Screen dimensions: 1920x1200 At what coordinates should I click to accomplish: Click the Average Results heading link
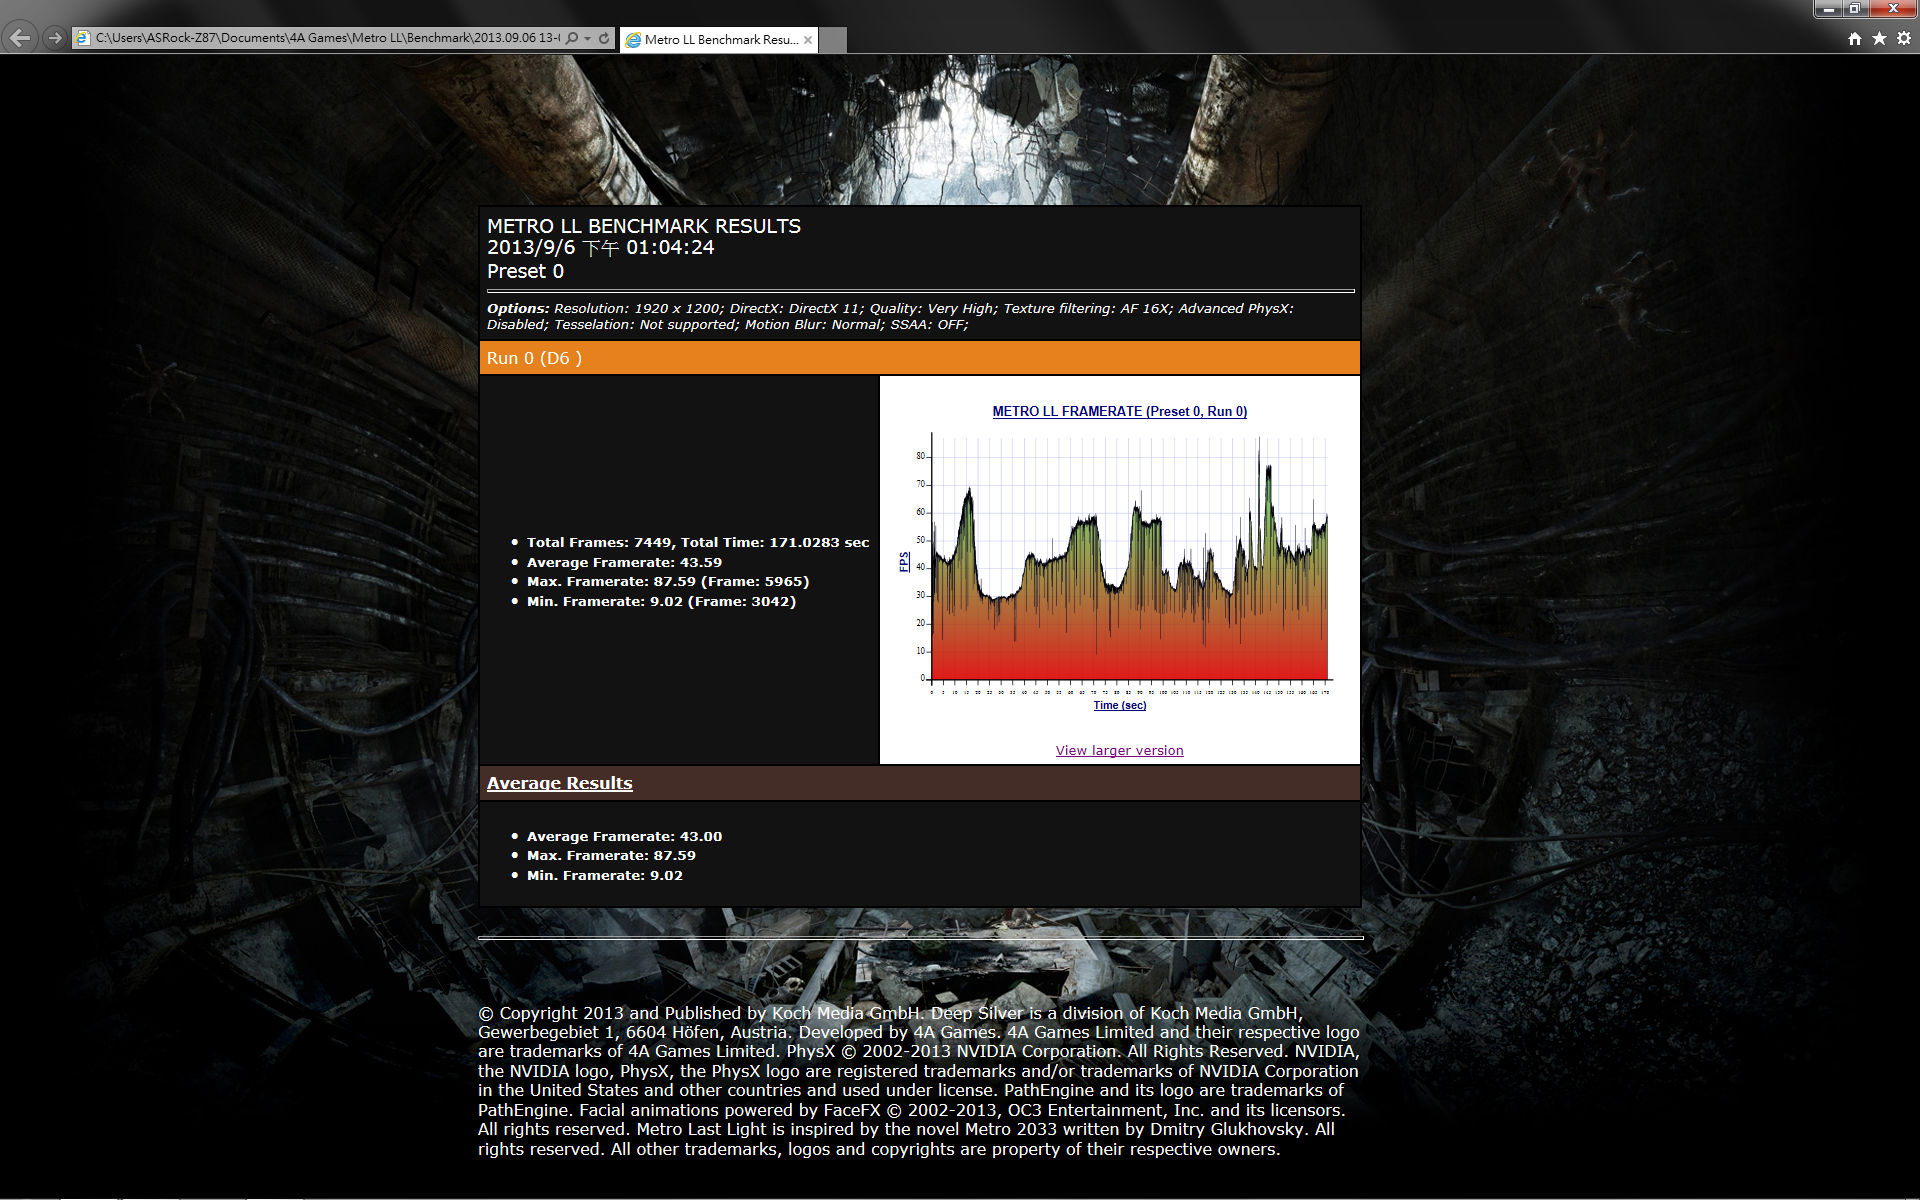(559, 783)
